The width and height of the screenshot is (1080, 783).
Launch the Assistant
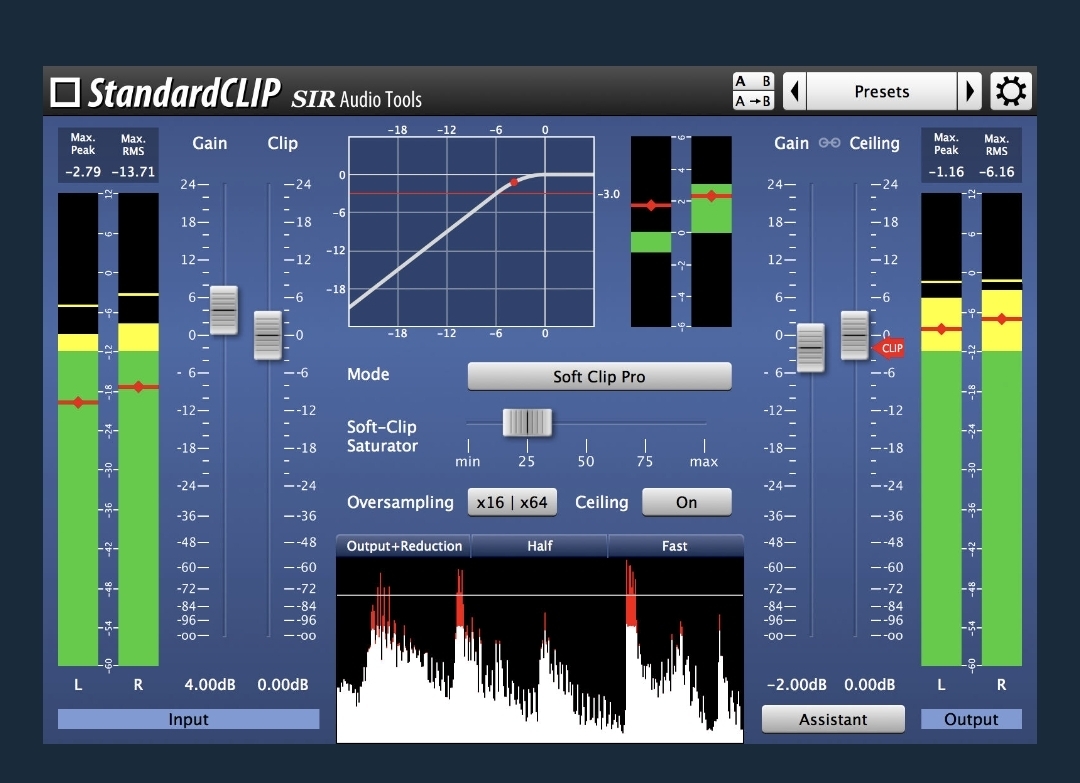833,719
